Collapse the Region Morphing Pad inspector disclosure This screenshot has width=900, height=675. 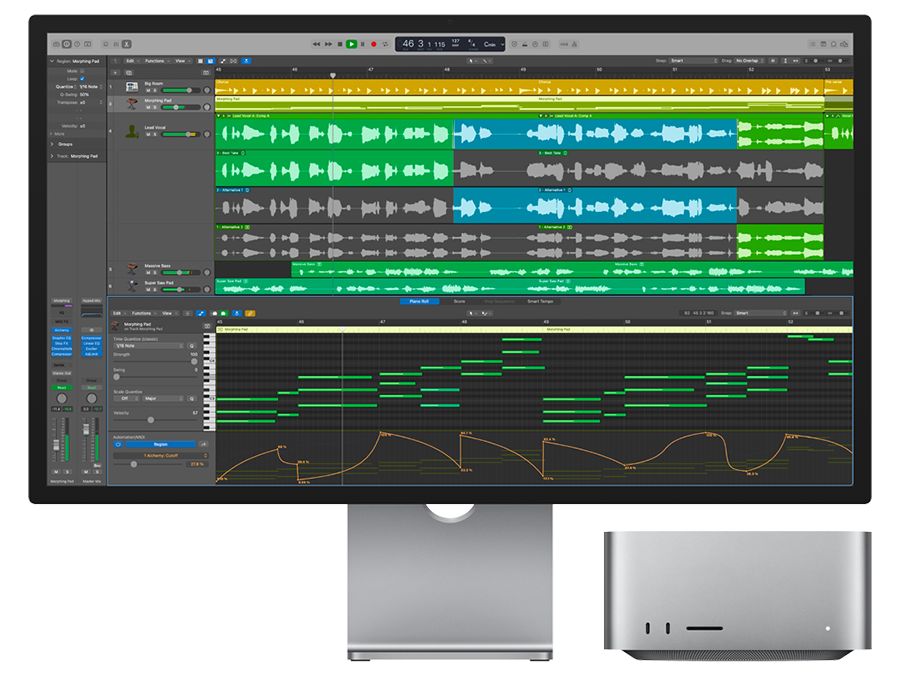click(52, 61)
